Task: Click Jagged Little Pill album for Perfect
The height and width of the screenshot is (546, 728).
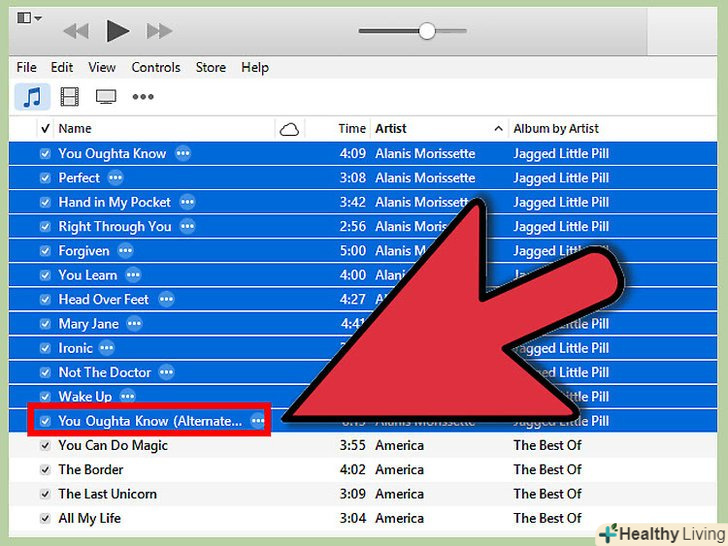Action: pyautogui.click(x=561, y=178)
